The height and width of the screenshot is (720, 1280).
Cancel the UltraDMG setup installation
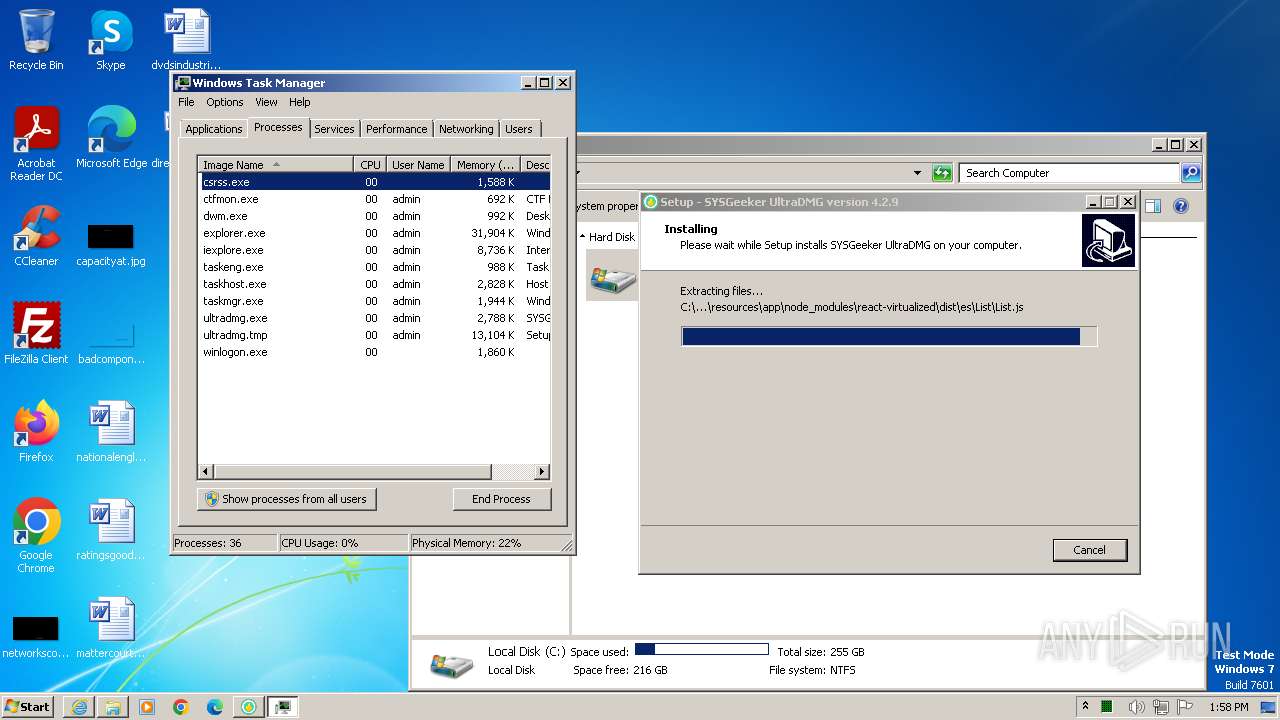tap(1089, 550)
